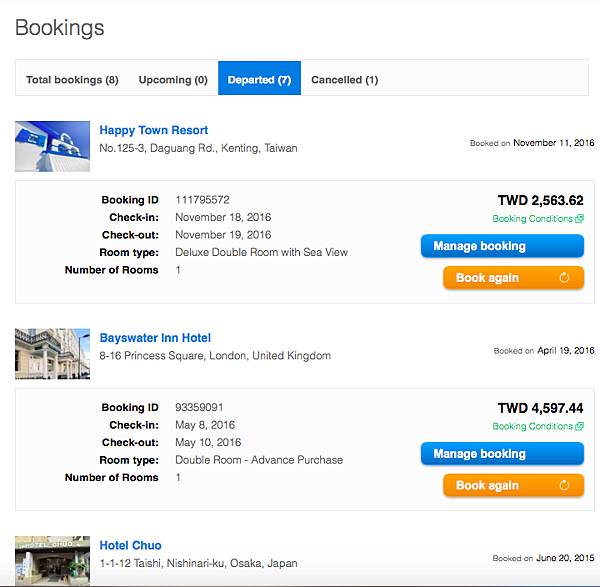This screenshot has height=587, width=600.
Task: Switch to the Cancelled (1) tab
Action: click(344, 80)
